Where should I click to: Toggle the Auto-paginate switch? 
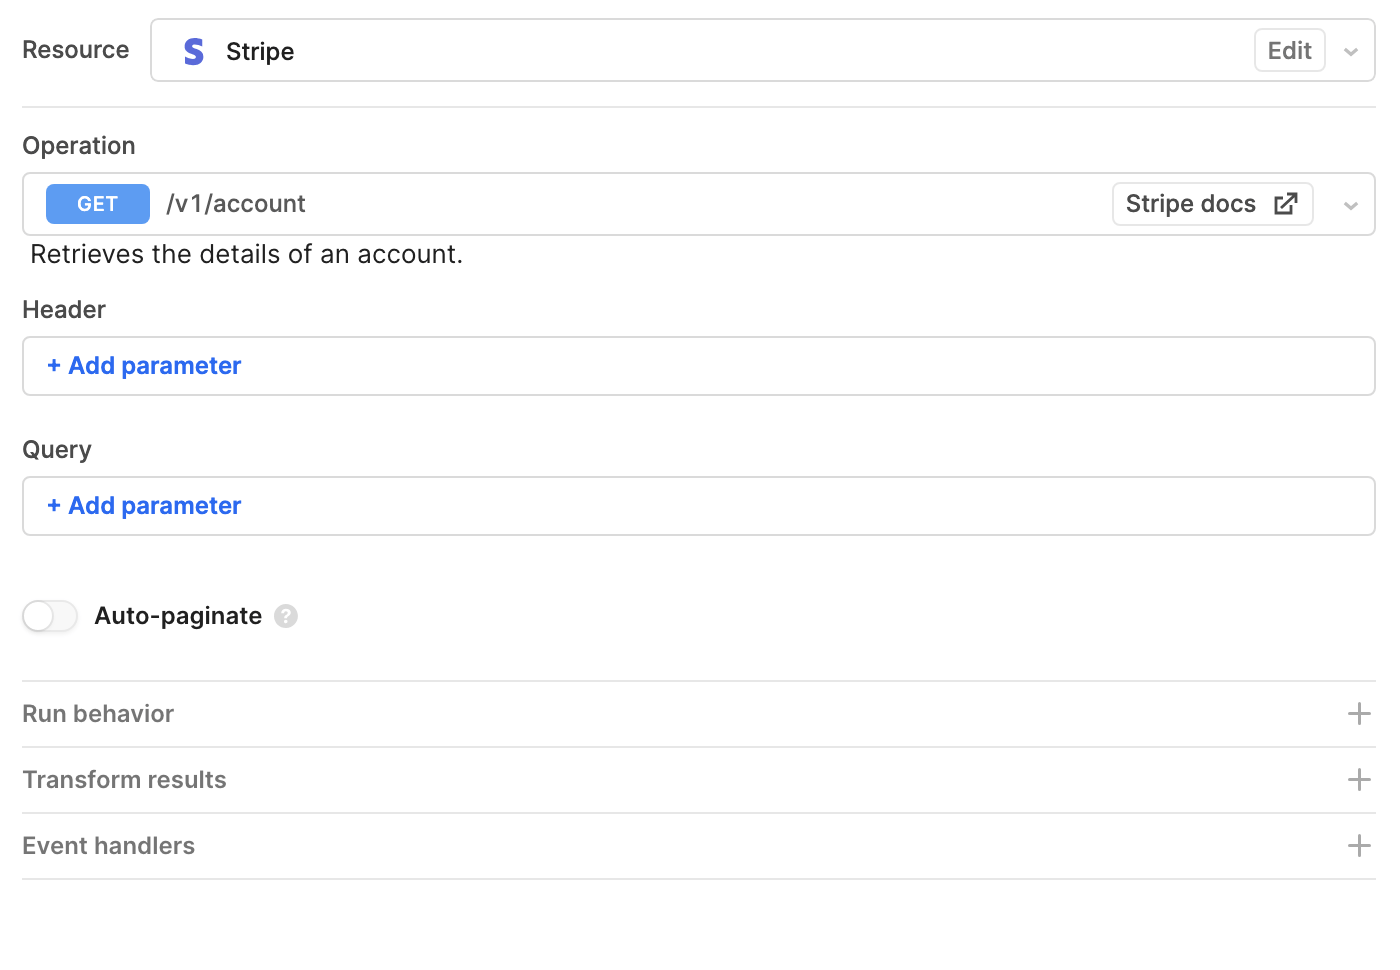click(50, 616)
